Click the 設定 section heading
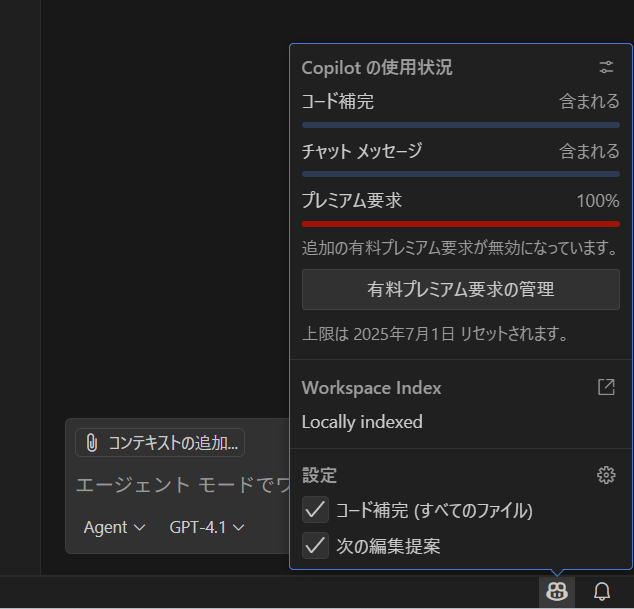Viewport: 634px width, 609px height. click(319, 475)
